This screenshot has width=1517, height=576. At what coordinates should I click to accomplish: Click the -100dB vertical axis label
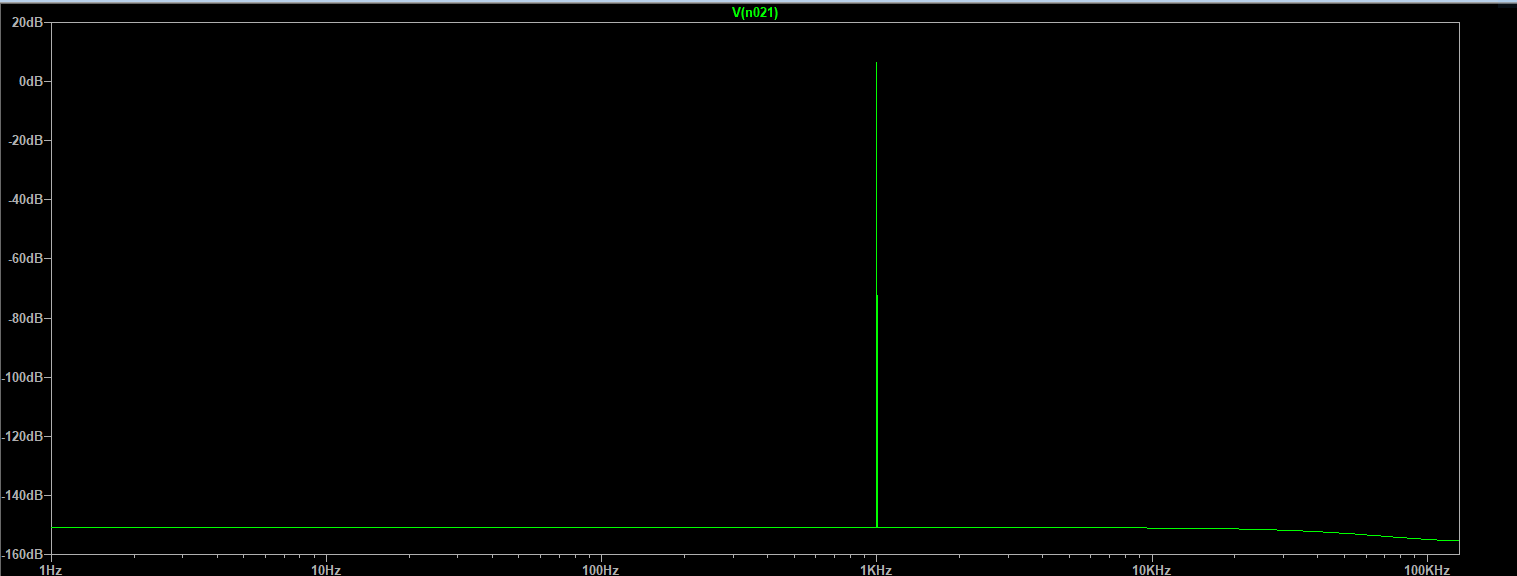coord(22,377)
